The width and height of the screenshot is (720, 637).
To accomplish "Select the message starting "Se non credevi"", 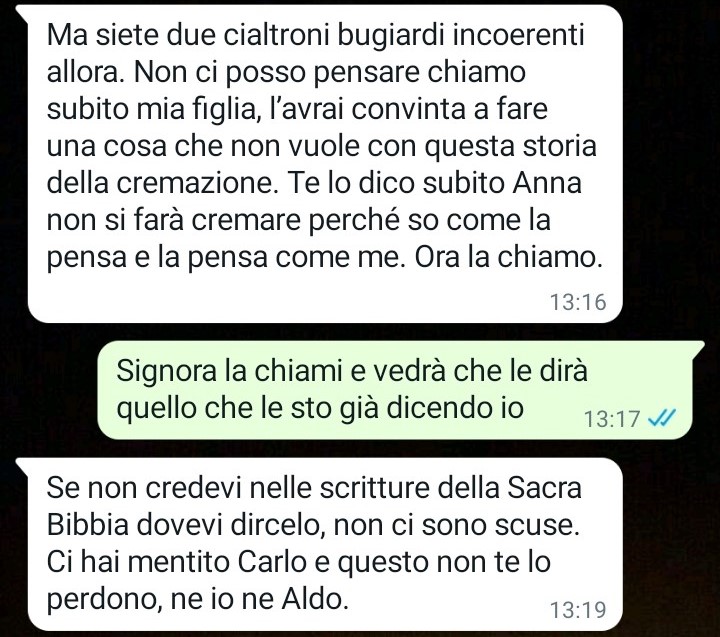I will pos(325,544).
